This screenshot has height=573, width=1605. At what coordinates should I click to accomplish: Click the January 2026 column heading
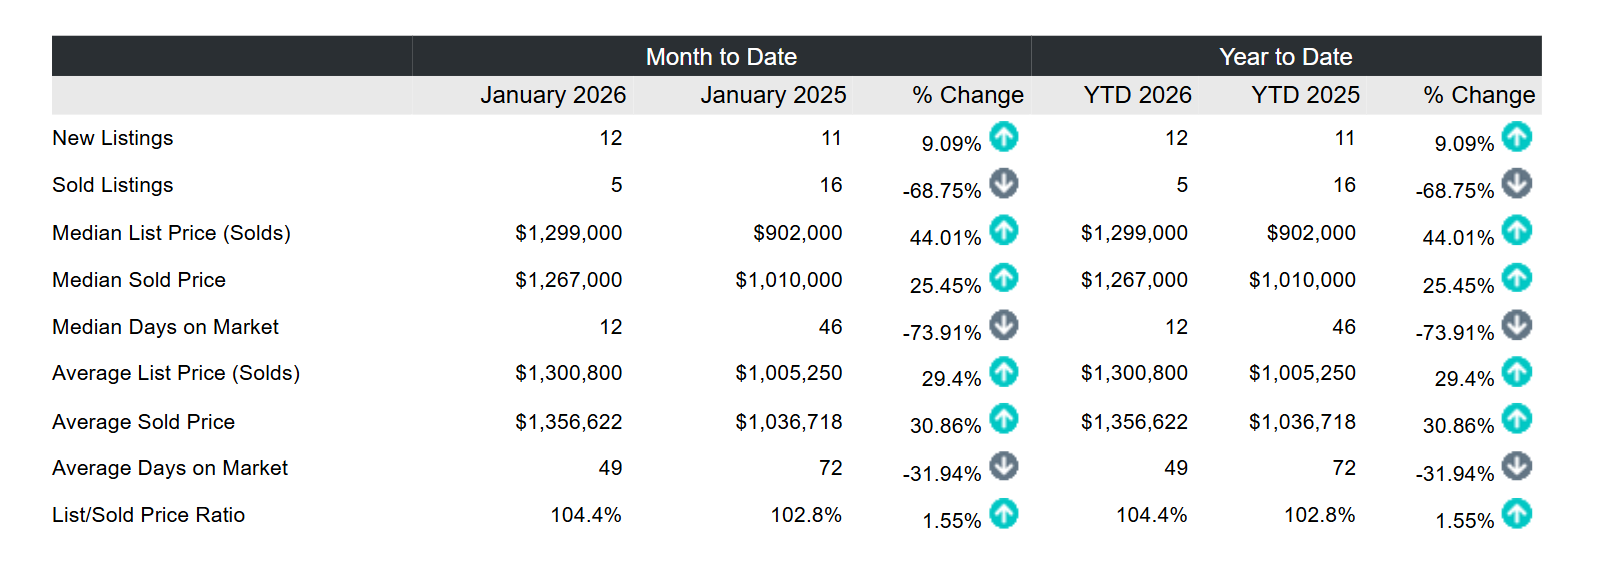point(553,95)
